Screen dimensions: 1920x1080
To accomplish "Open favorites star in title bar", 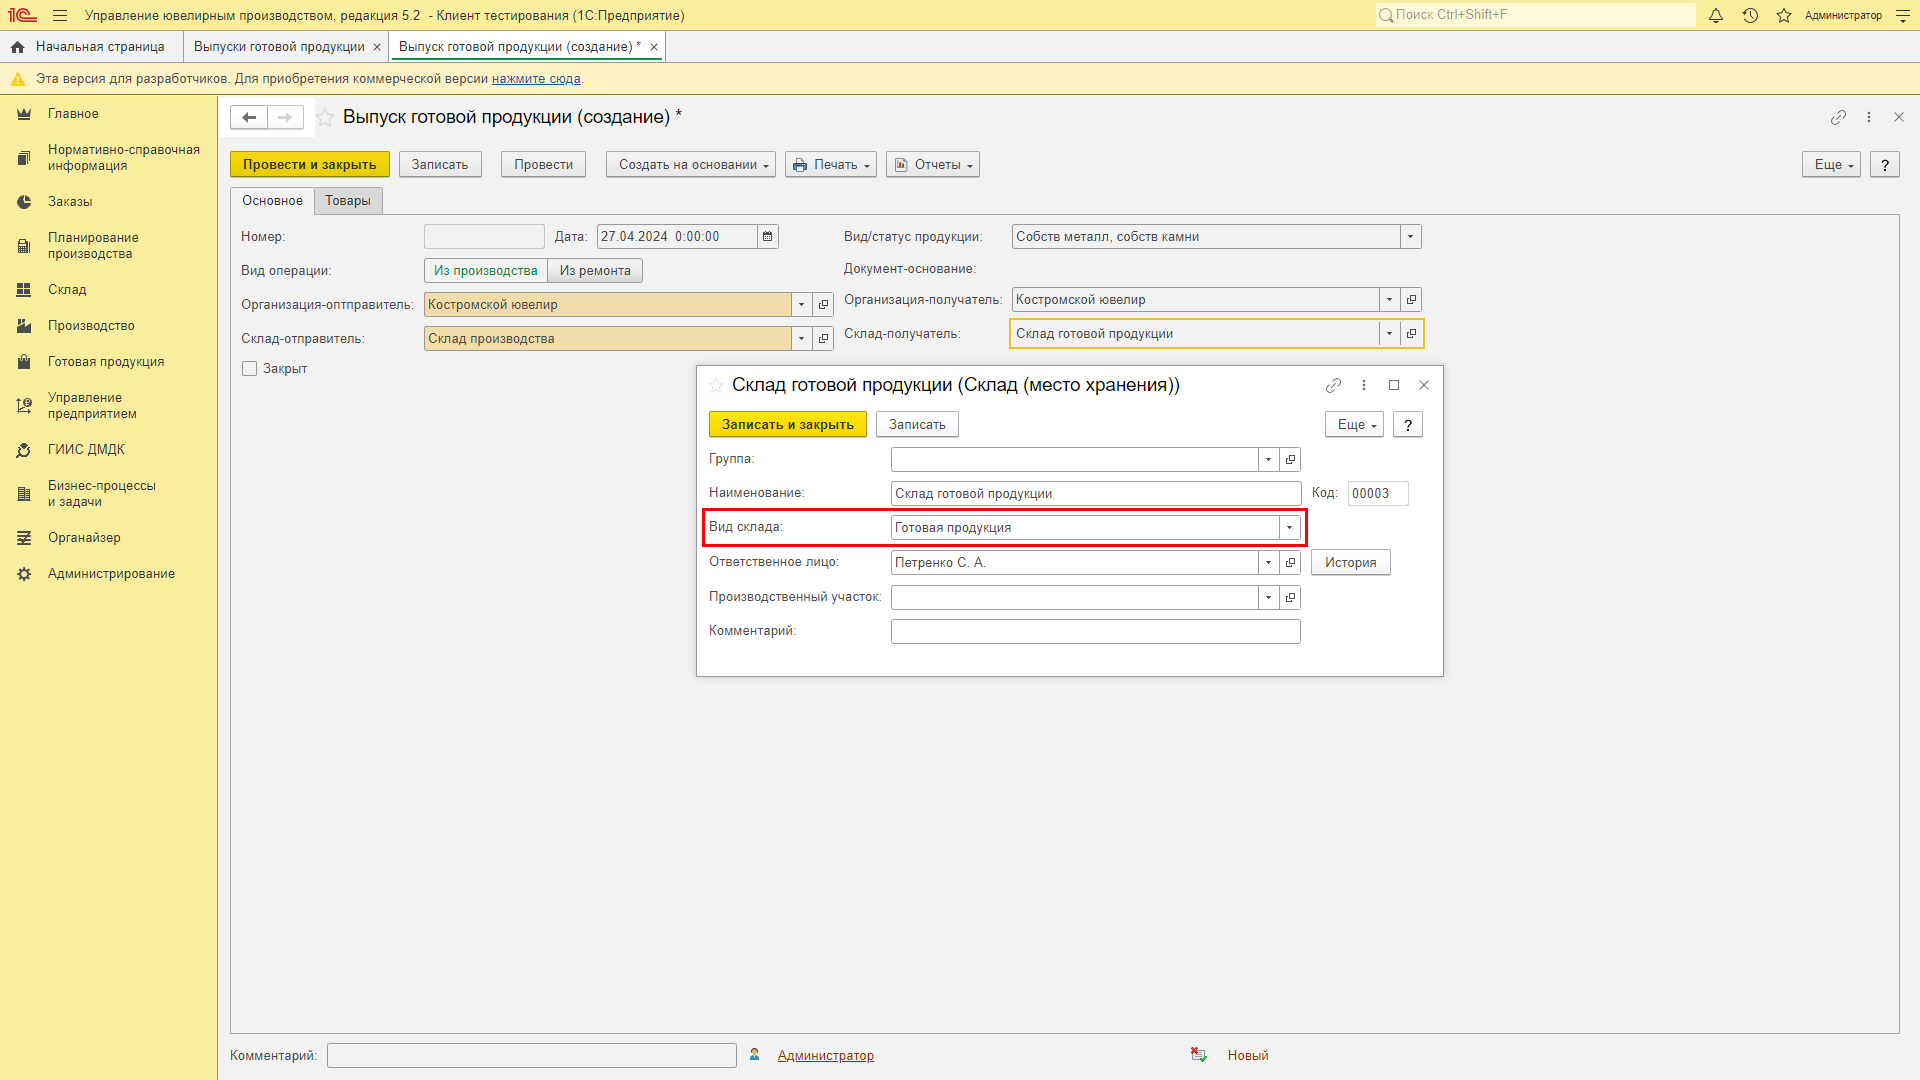I will (1784, 15).
